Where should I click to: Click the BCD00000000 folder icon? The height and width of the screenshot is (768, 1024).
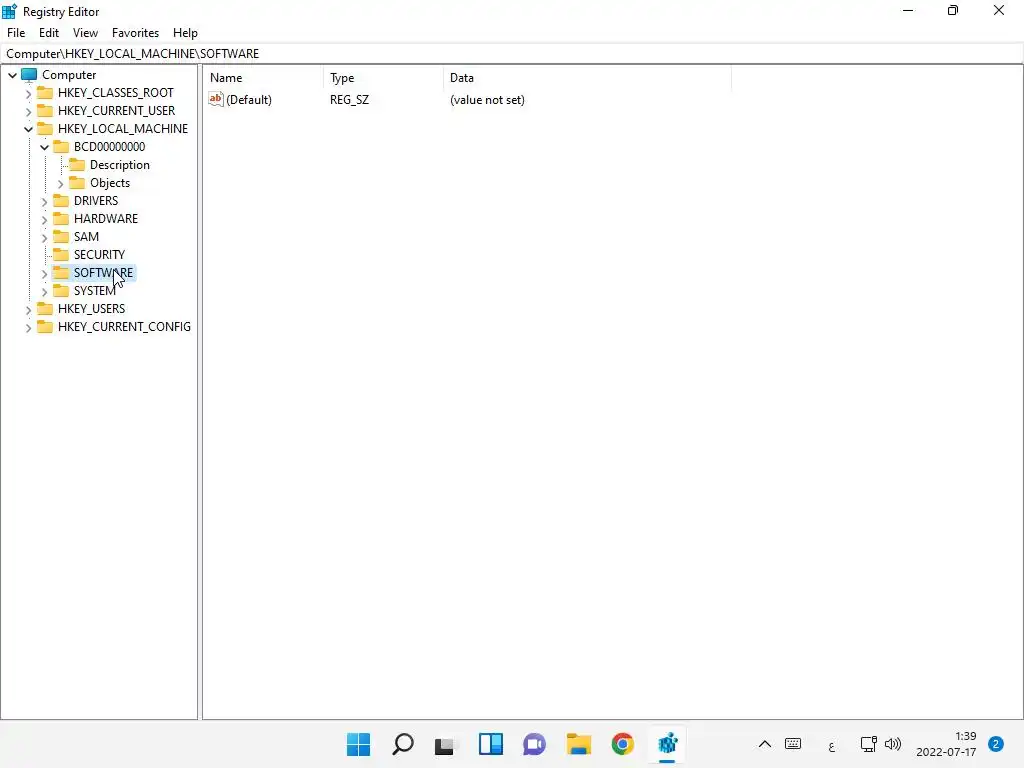[x=61, y=146]
